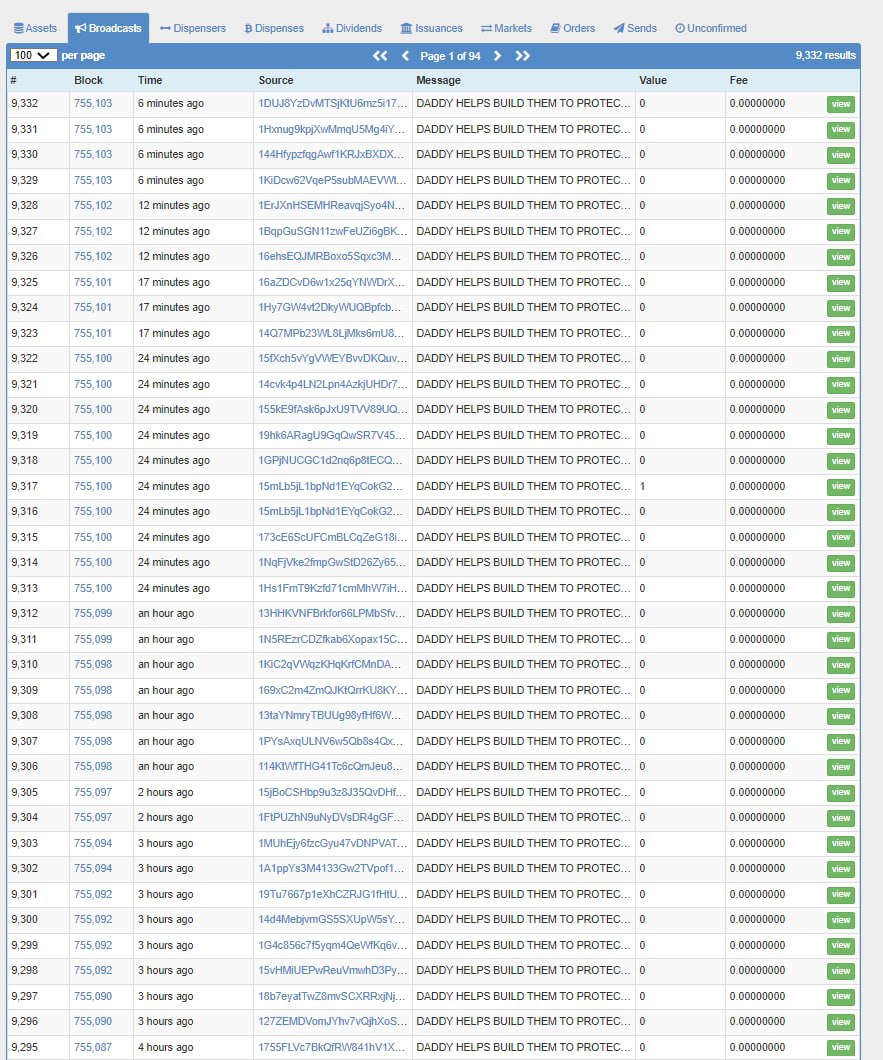The image size is (883, 1060).
Task: View broadcast number 9,328
Action: [x=840, y=206]
